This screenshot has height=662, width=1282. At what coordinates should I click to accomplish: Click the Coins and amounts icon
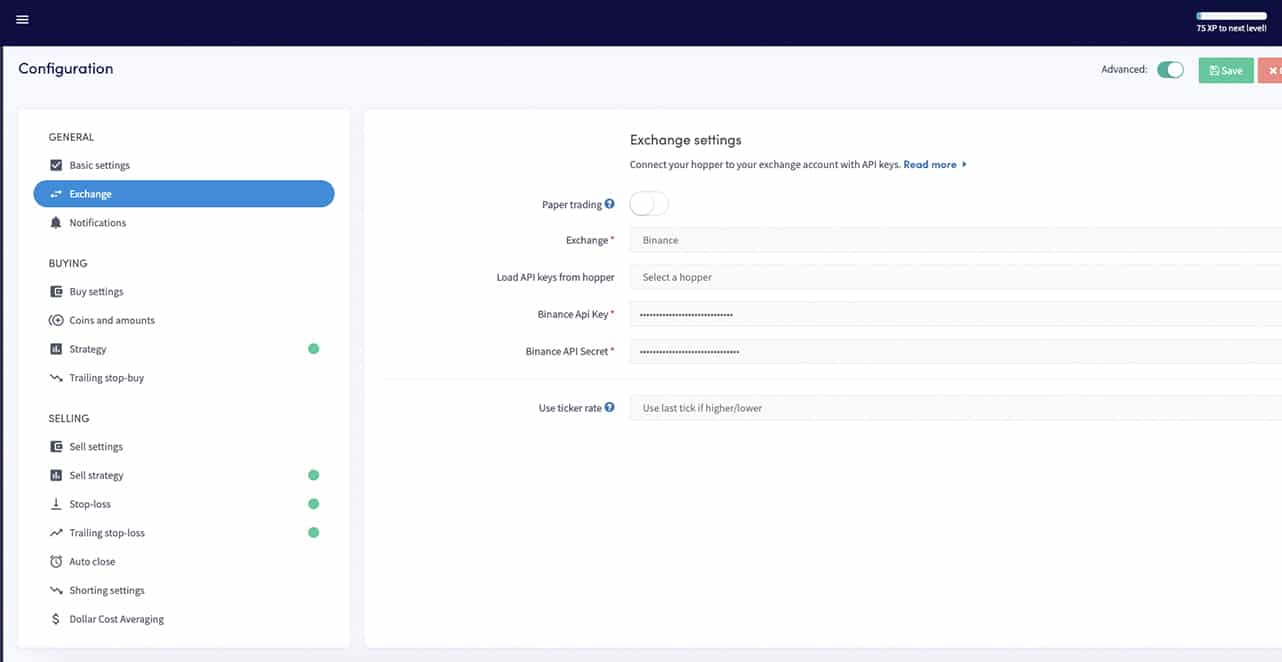coord(56,320)
